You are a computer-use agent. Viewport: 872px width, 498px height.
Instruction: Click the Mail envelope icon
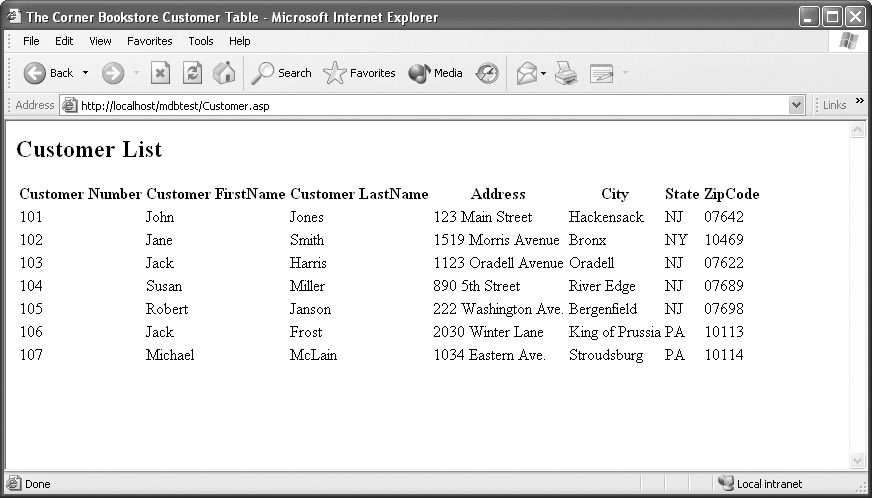(x=526, y=73)
